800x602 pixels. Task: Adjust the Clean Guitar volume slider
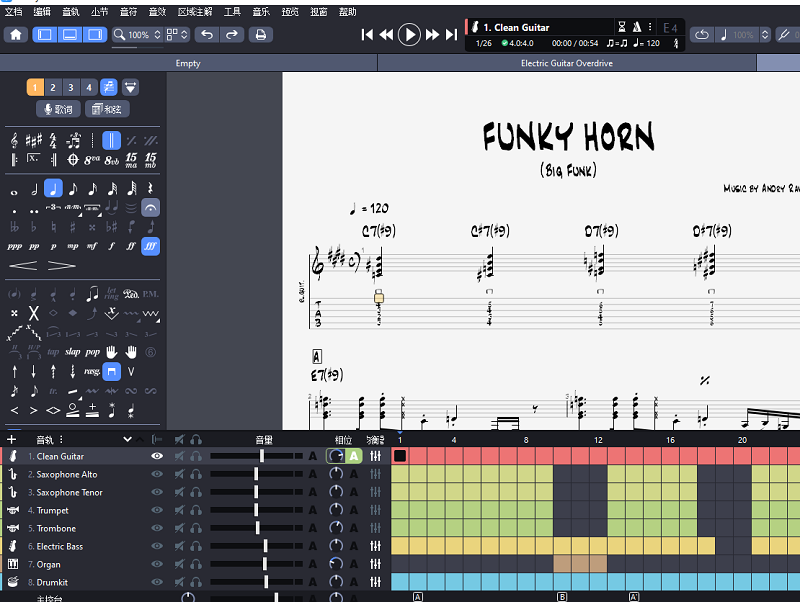click(262, 456)
